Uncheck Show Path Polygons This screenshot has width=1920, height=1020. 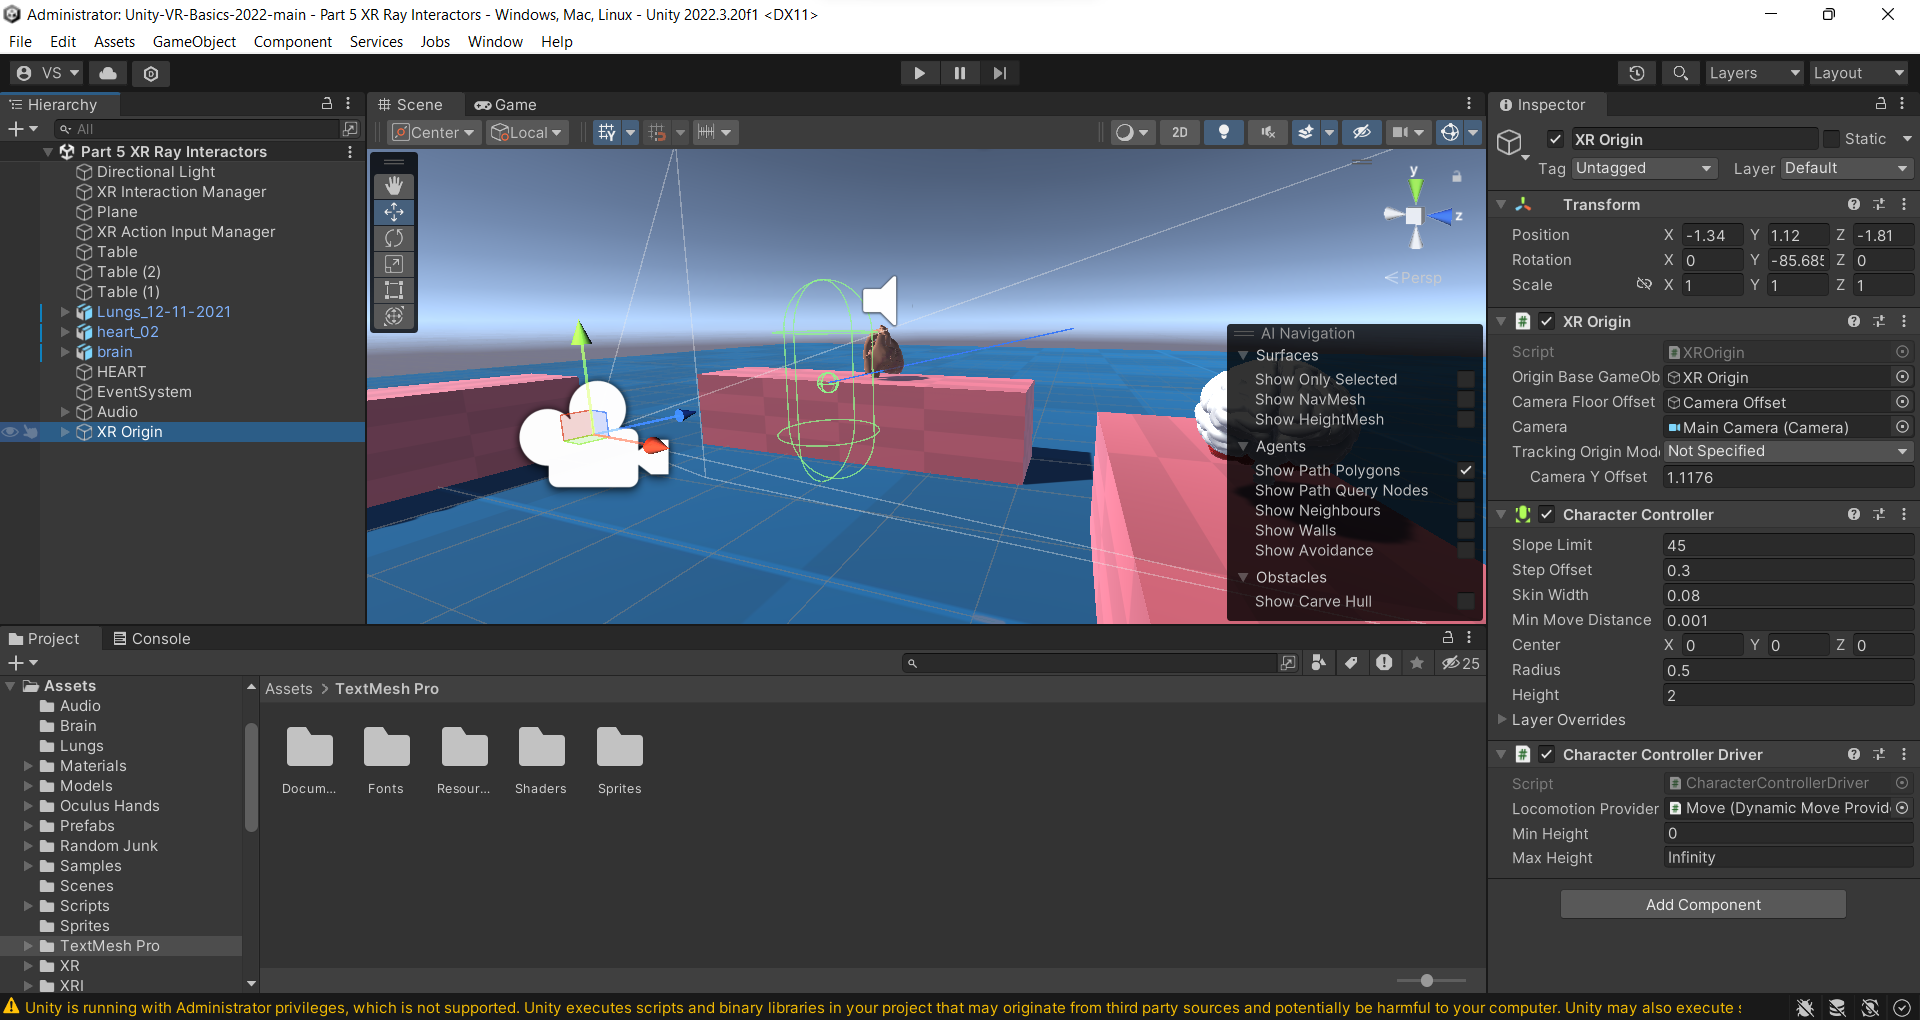tap(1466, 470)
